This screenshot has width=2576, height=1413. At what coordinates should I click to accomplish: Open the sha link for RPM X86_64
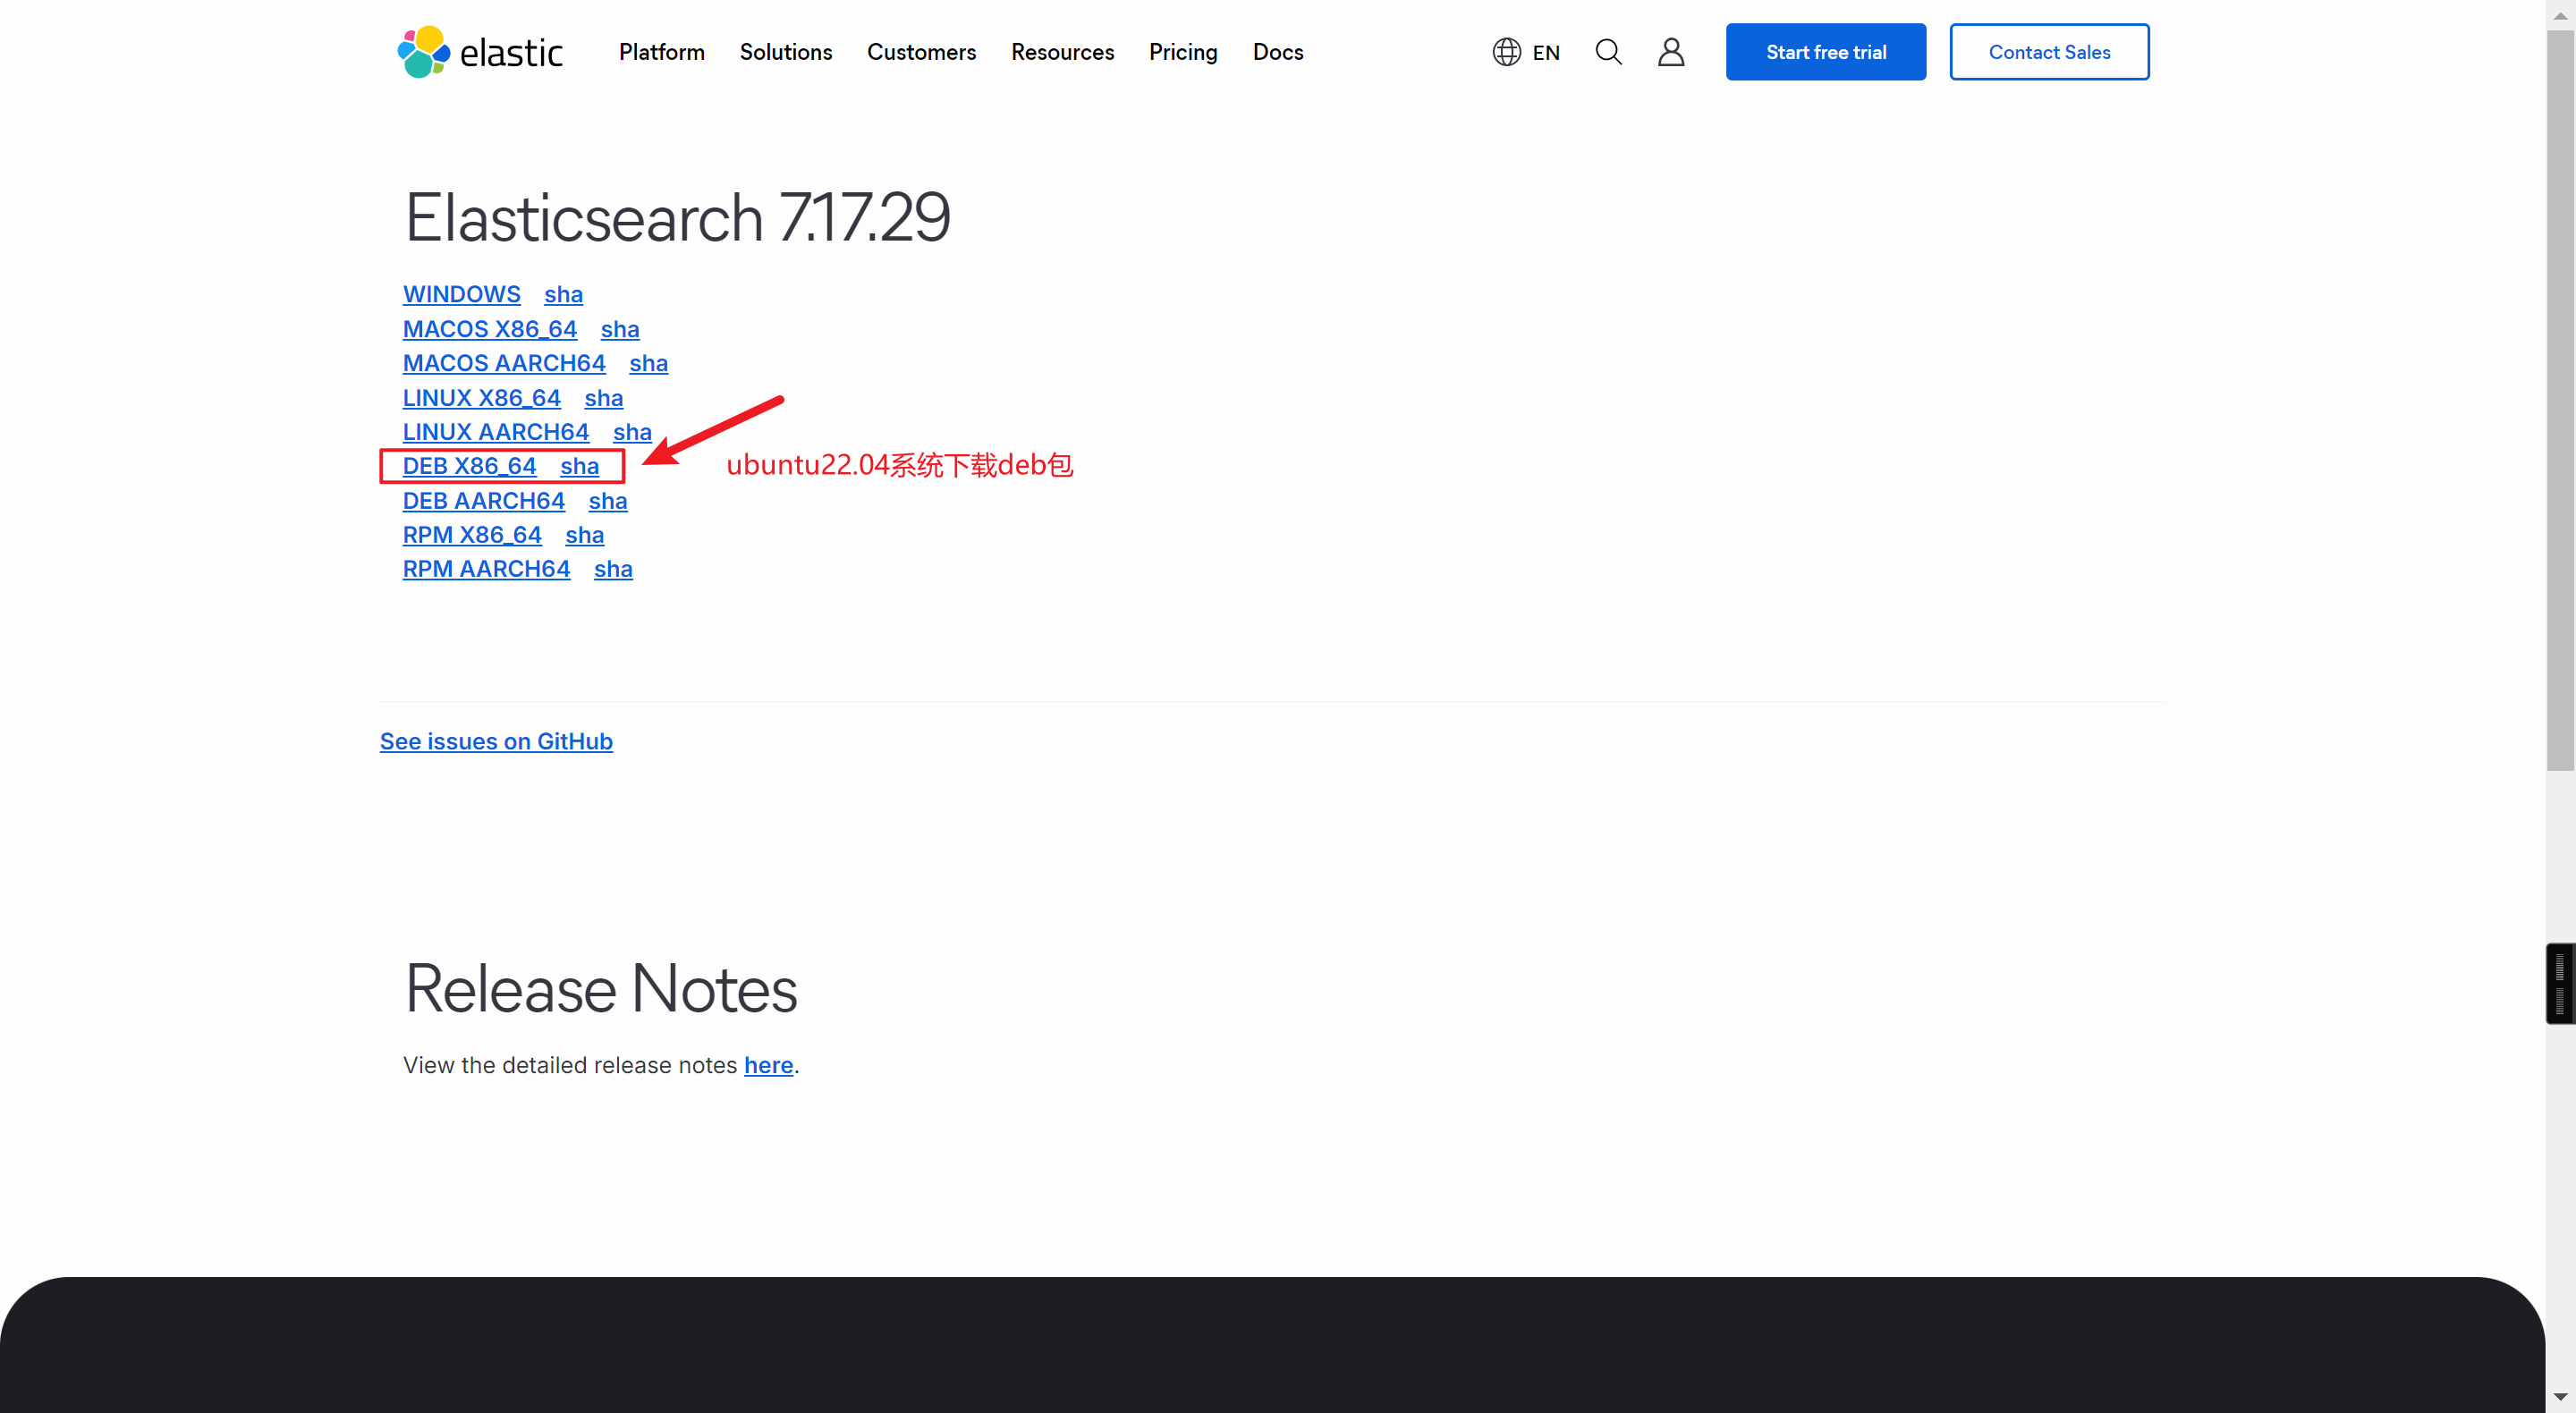(x=584, y=535)
